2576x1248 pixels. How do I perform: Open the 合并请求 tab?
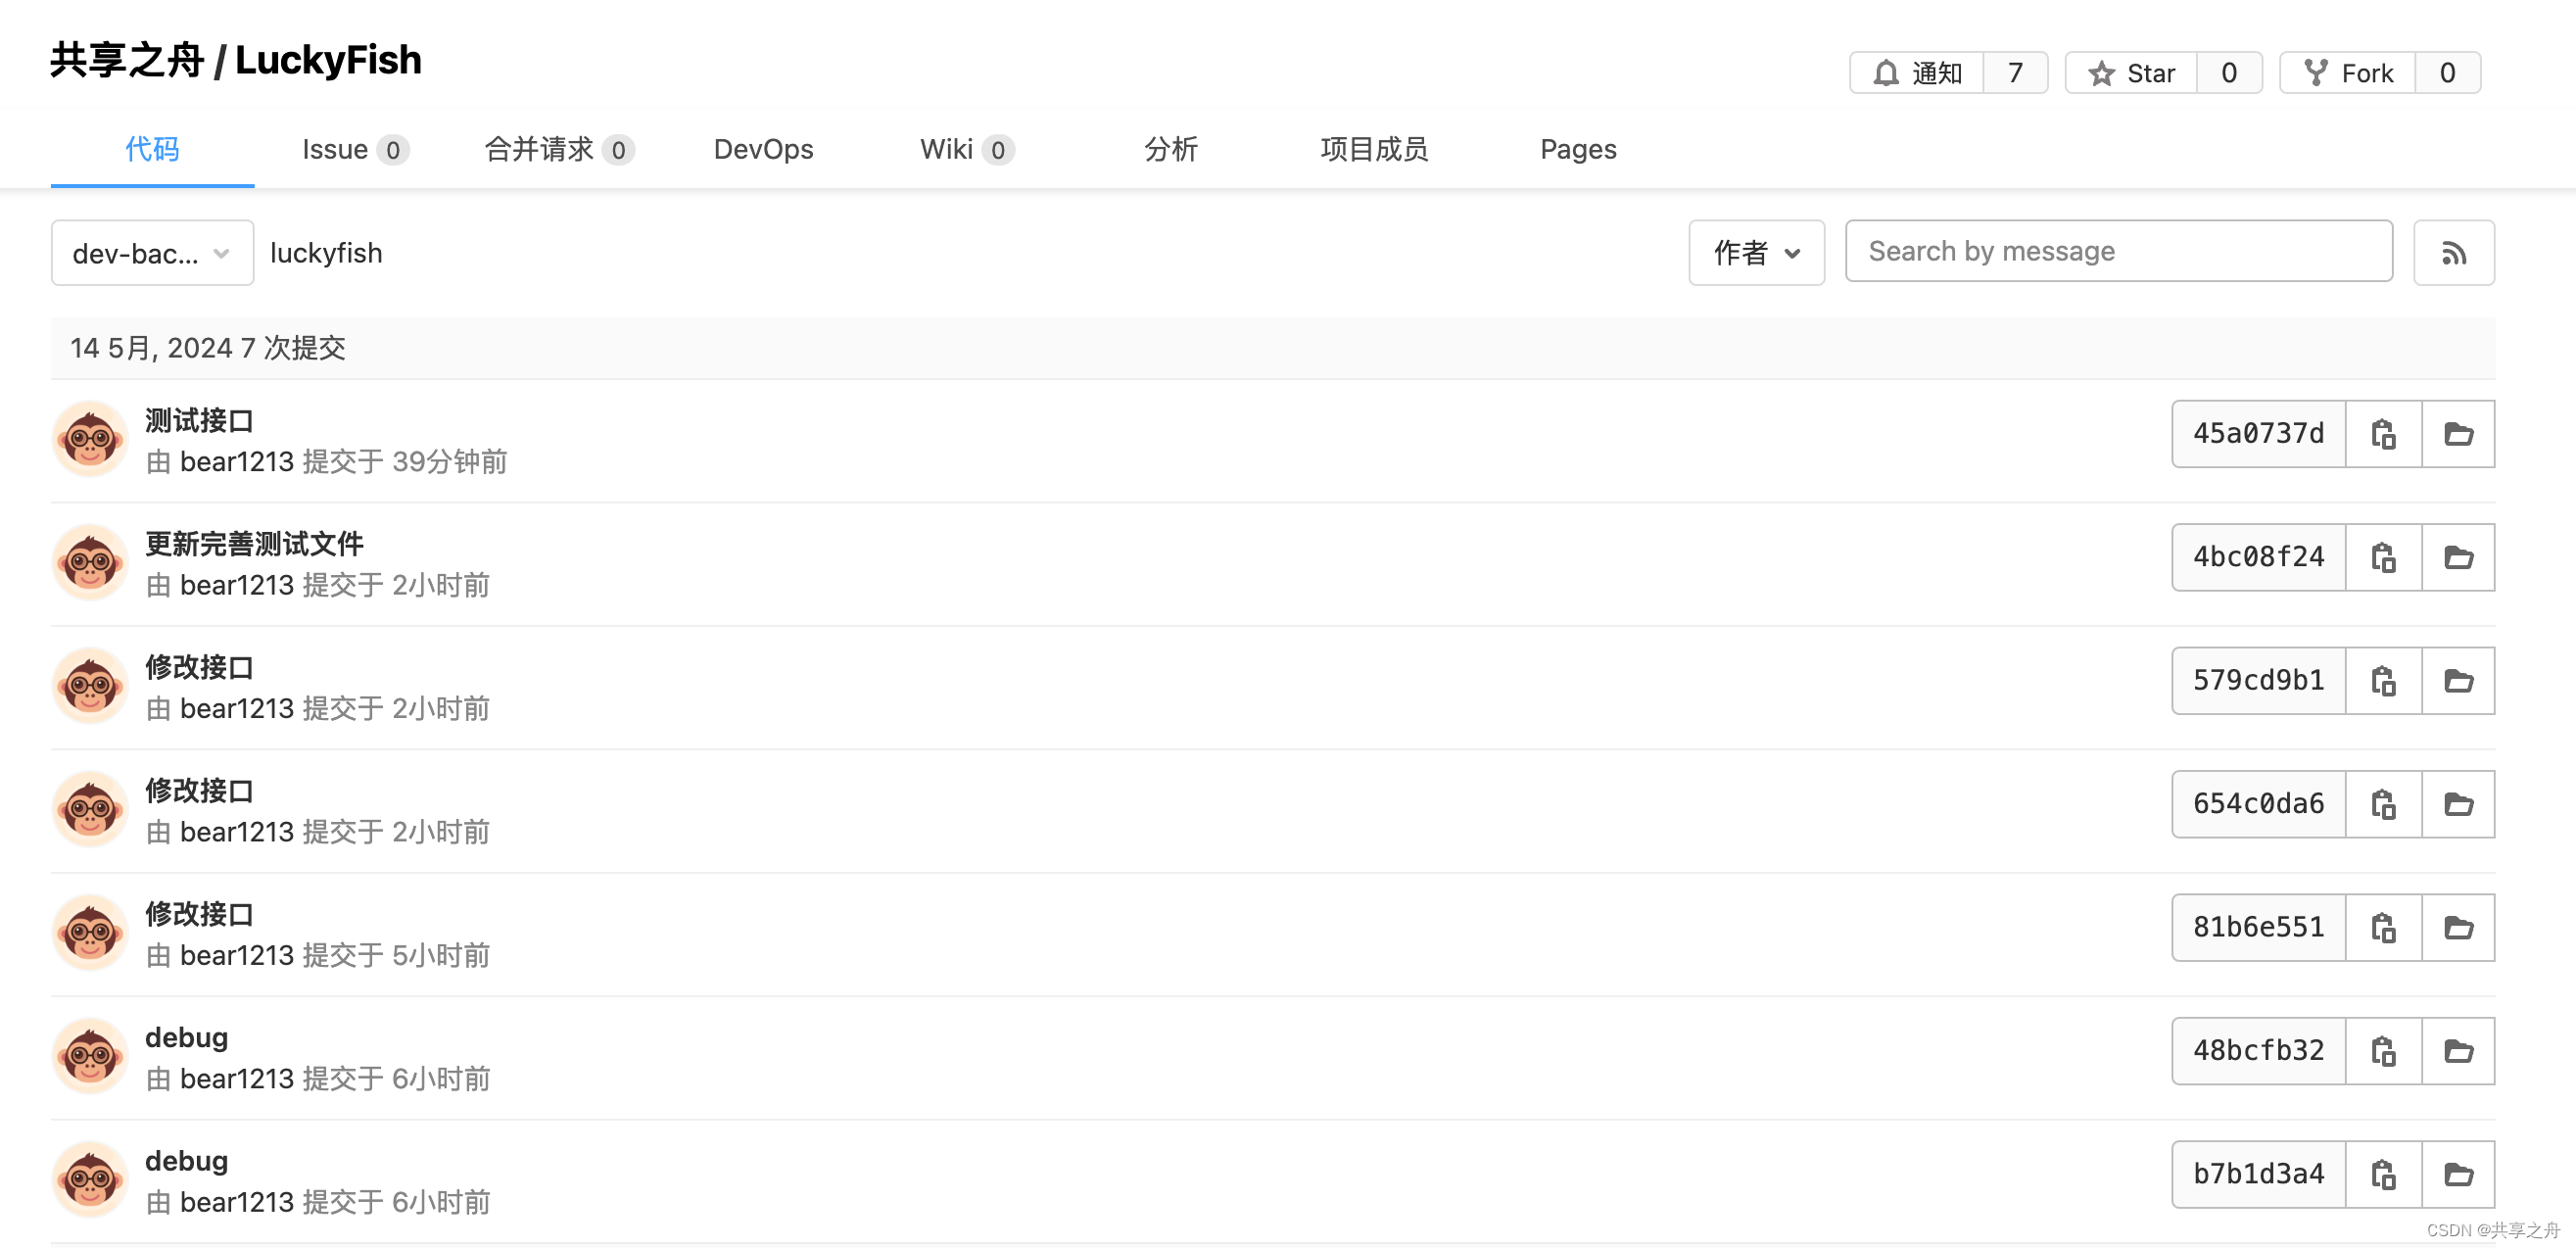[x=558, y=149]
